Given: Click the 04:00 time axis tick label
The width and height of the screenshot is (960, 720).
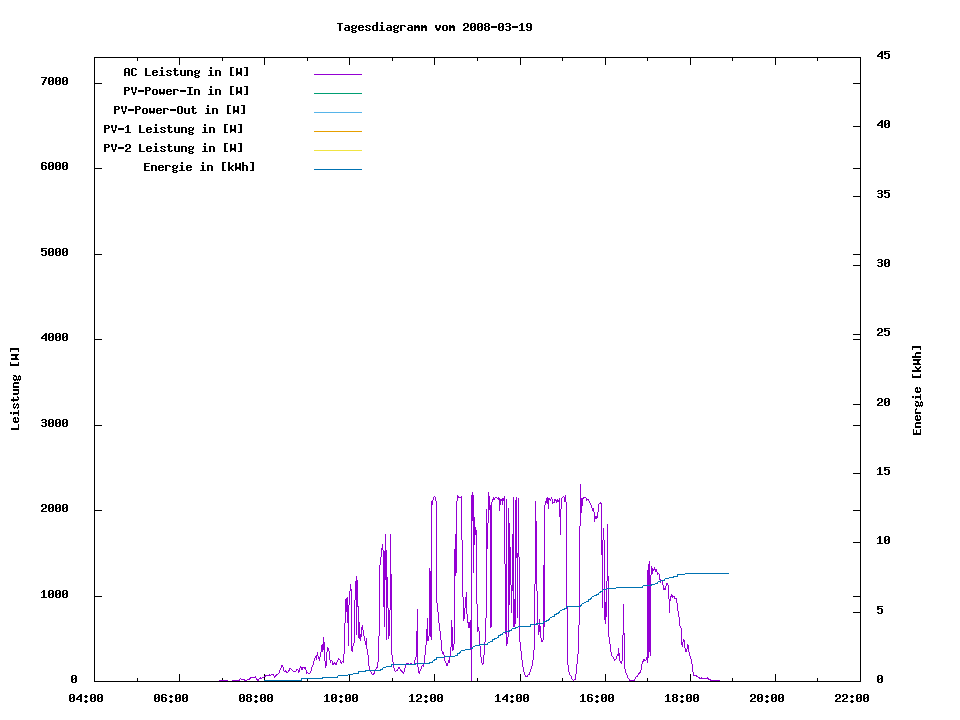Looking at the screenshot, I should (86, 698).
